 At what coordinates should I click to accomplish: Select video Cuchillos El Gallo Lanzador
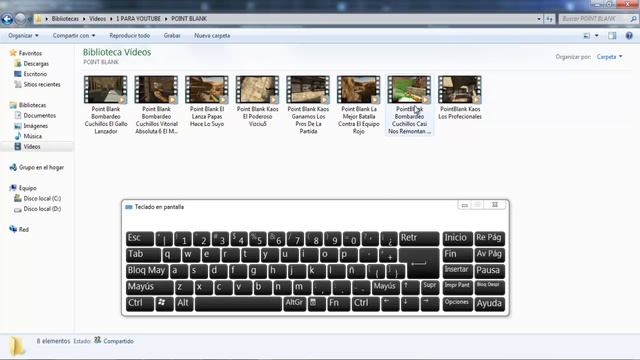coord(106,105)
